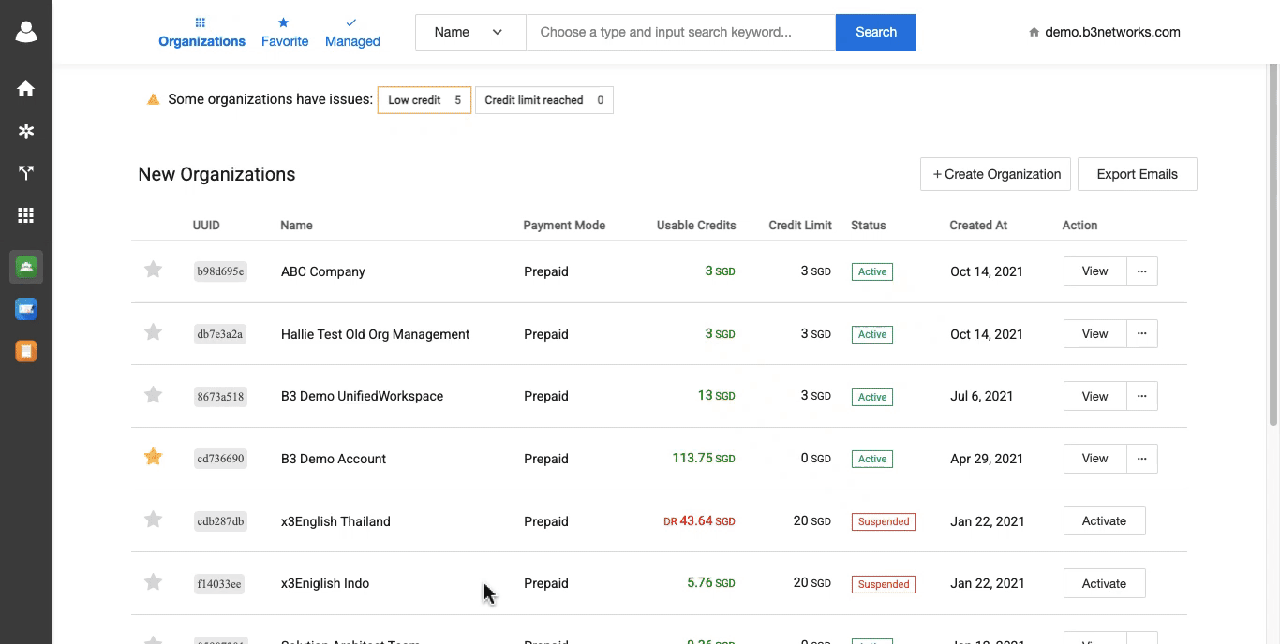Click UUID db7c3a2a chip

(220, 334)
